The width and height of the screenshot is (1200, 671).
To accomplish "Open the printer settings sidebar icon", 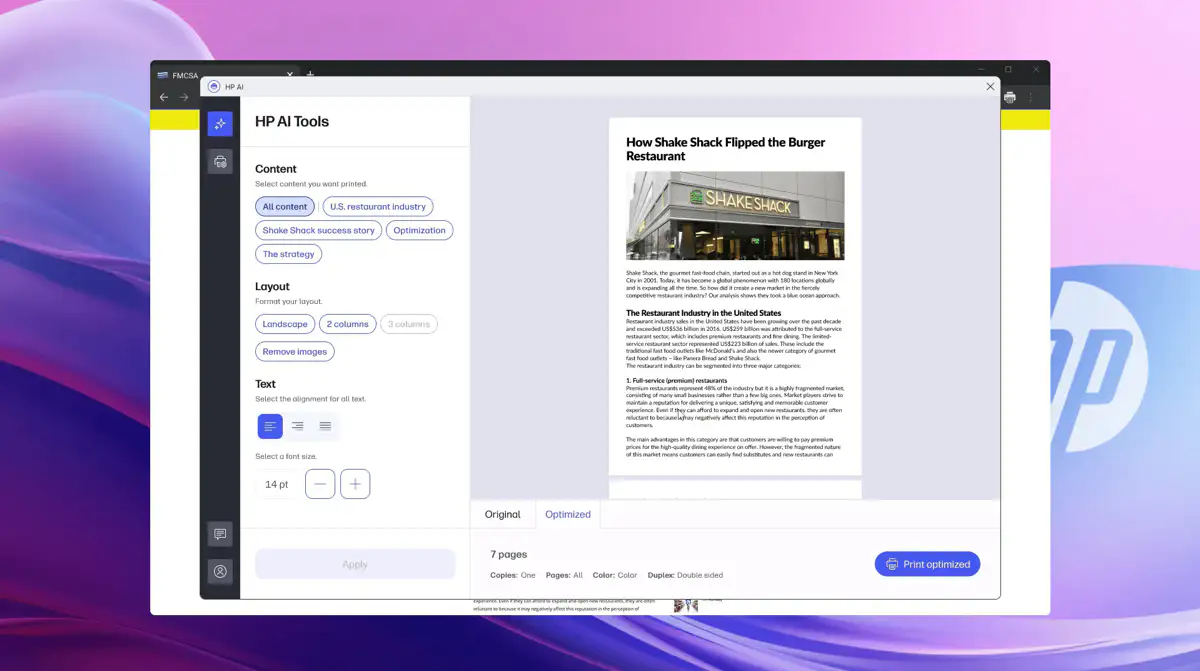I will click(220, 161).
